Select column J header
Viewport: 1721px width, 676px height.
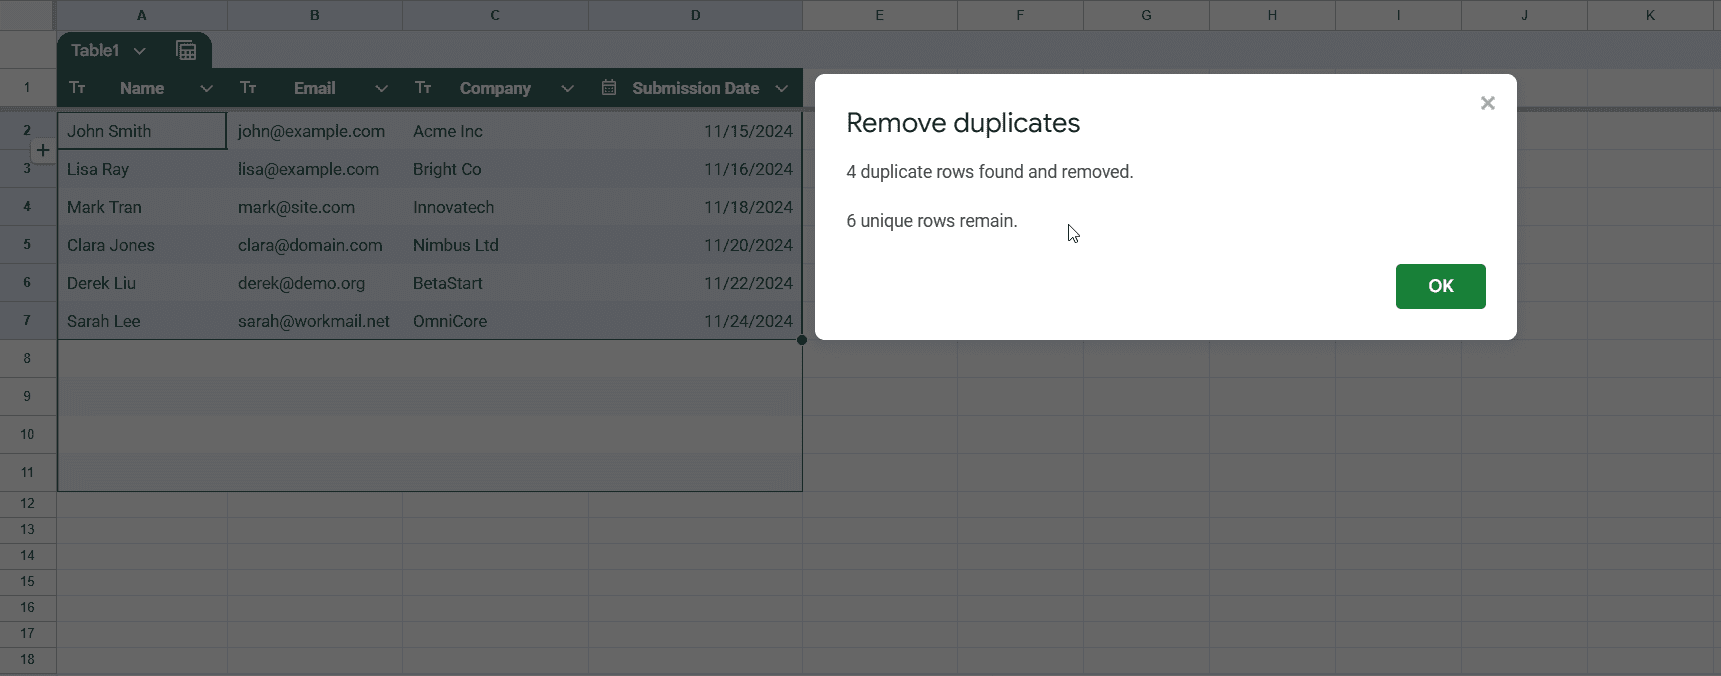click(1524, 15)
